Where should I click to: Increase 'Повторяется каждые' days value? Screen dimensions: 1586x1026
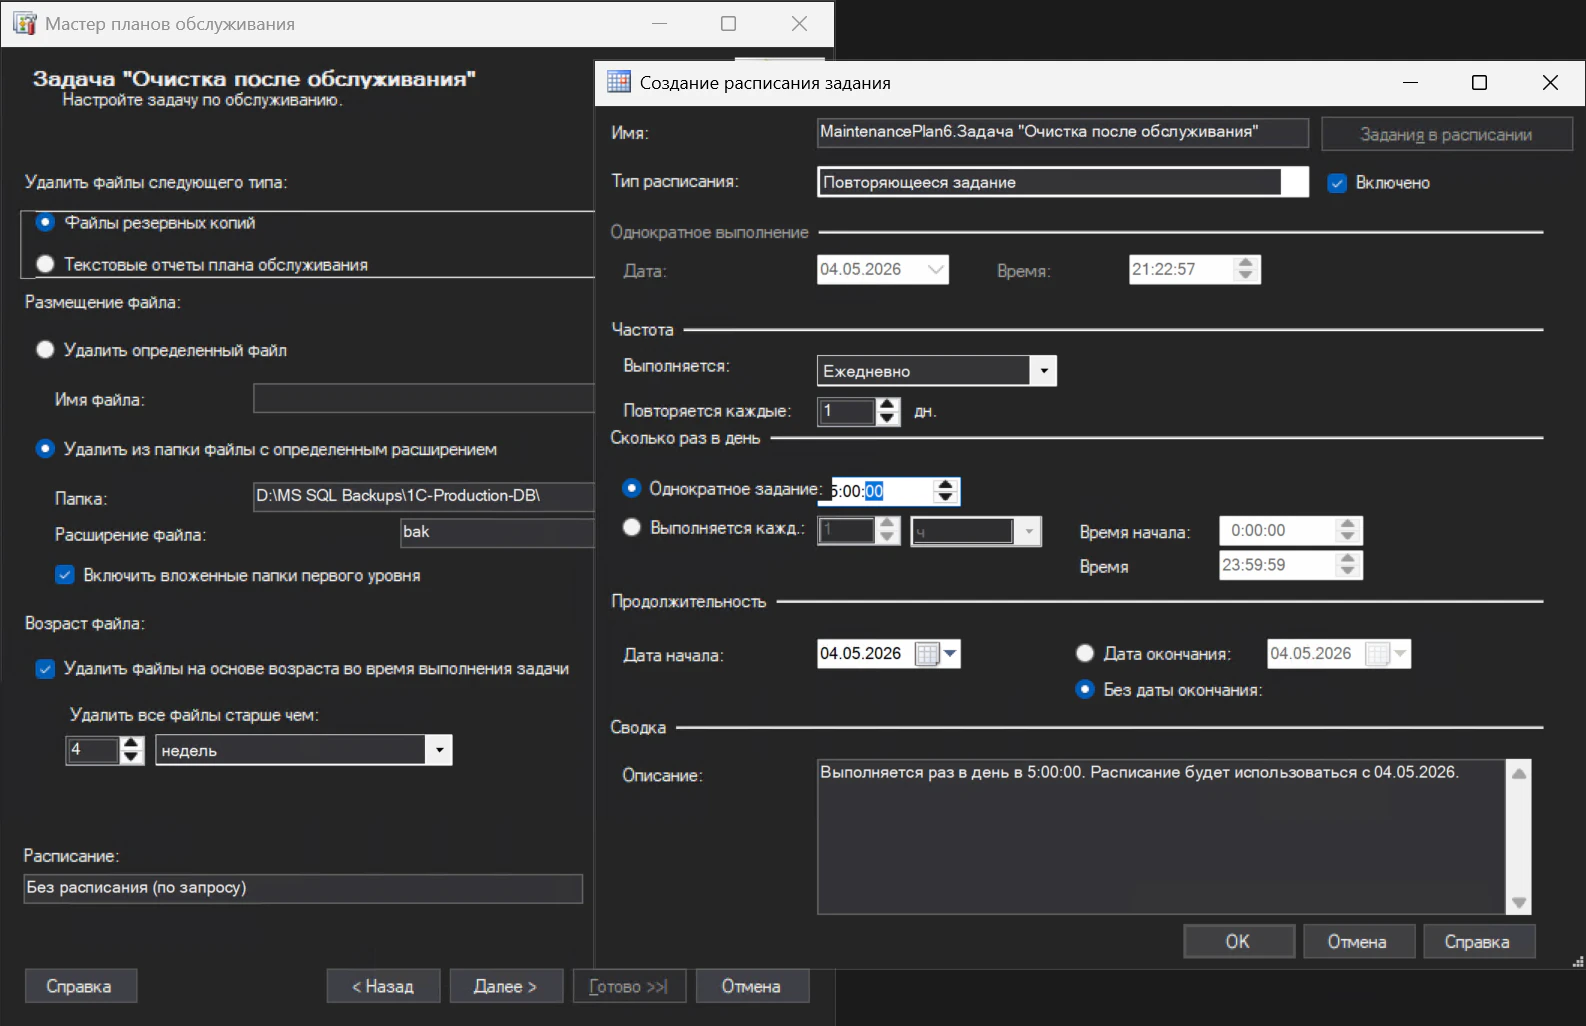pos(888,405)
